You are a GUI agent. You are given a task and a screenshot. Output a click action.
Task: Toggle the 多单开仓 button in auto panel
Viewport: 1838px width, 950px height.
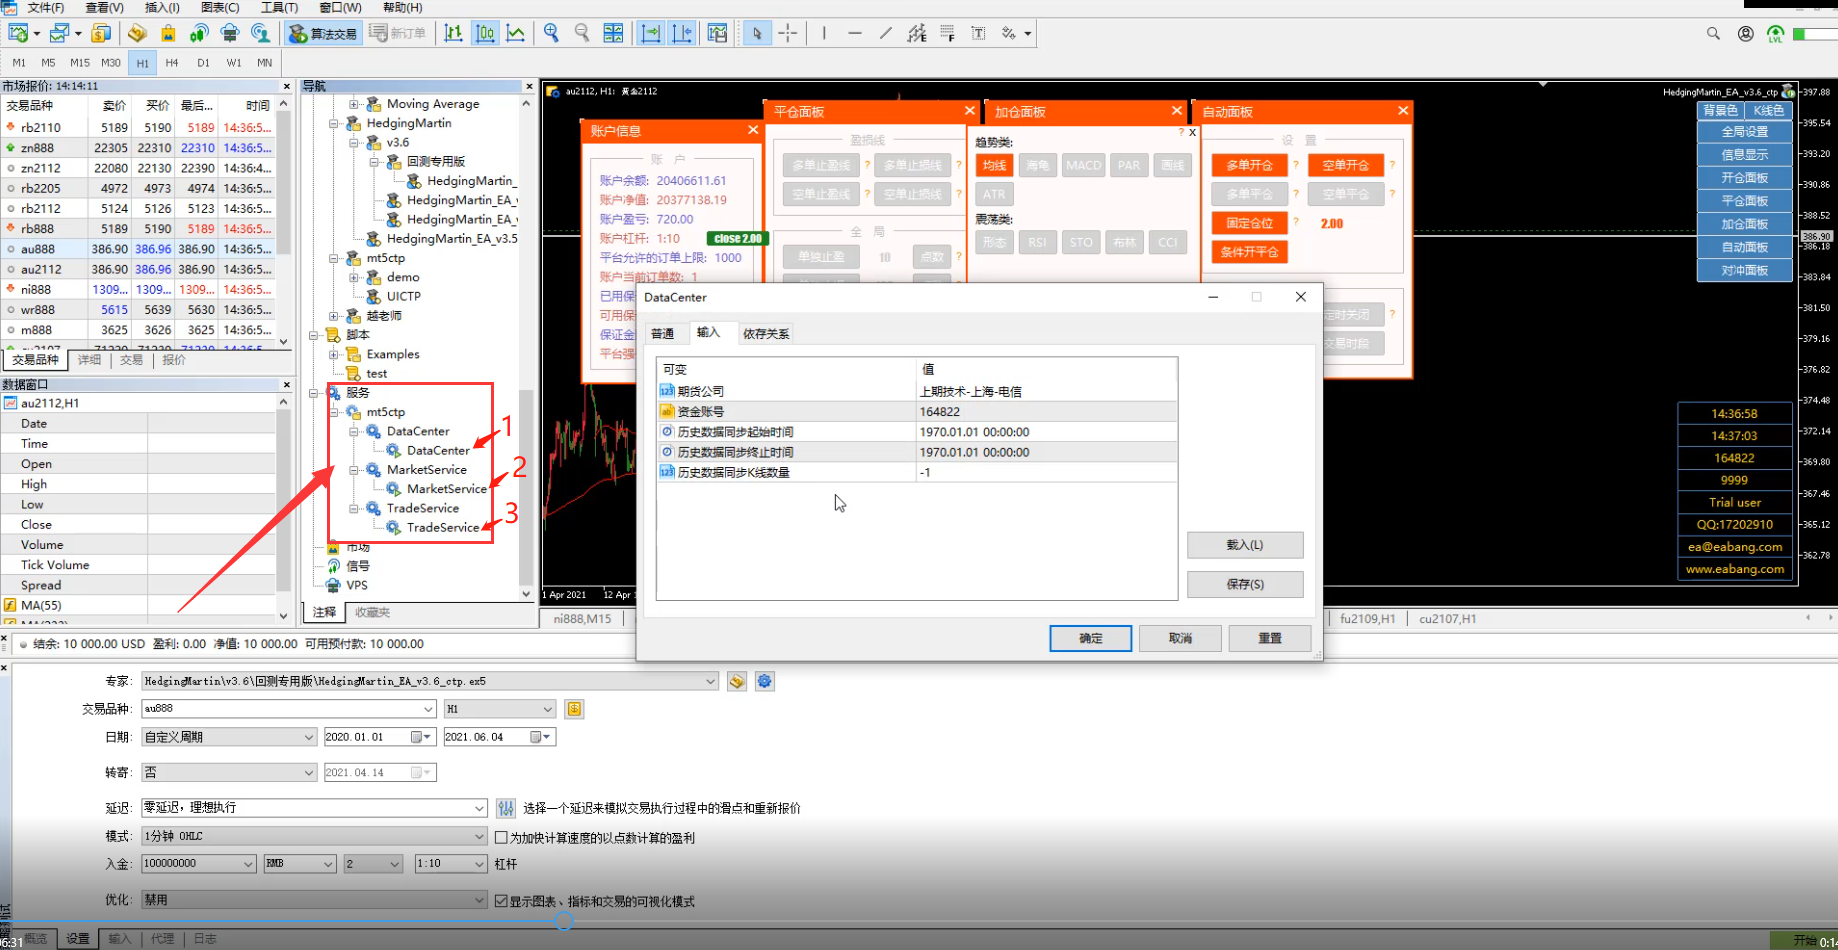coord(1249,165)
